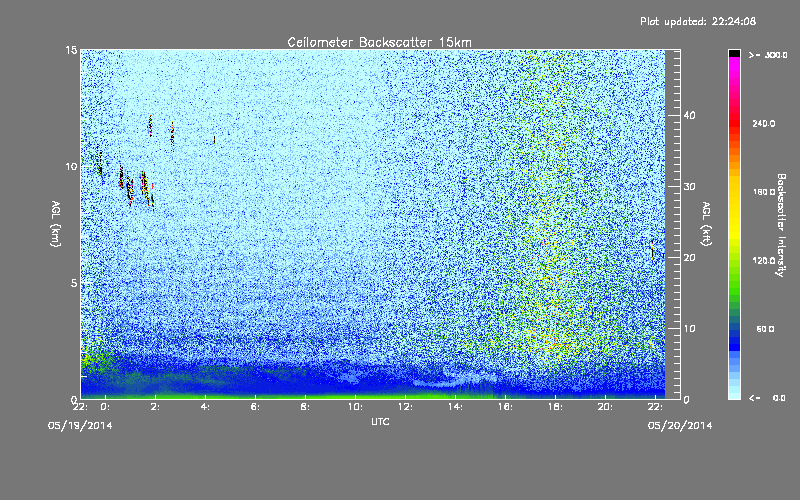Click the "120.0" color bar value
This screenshot has height=500, width=800.
pyautogui.click(x=764, y=260)
